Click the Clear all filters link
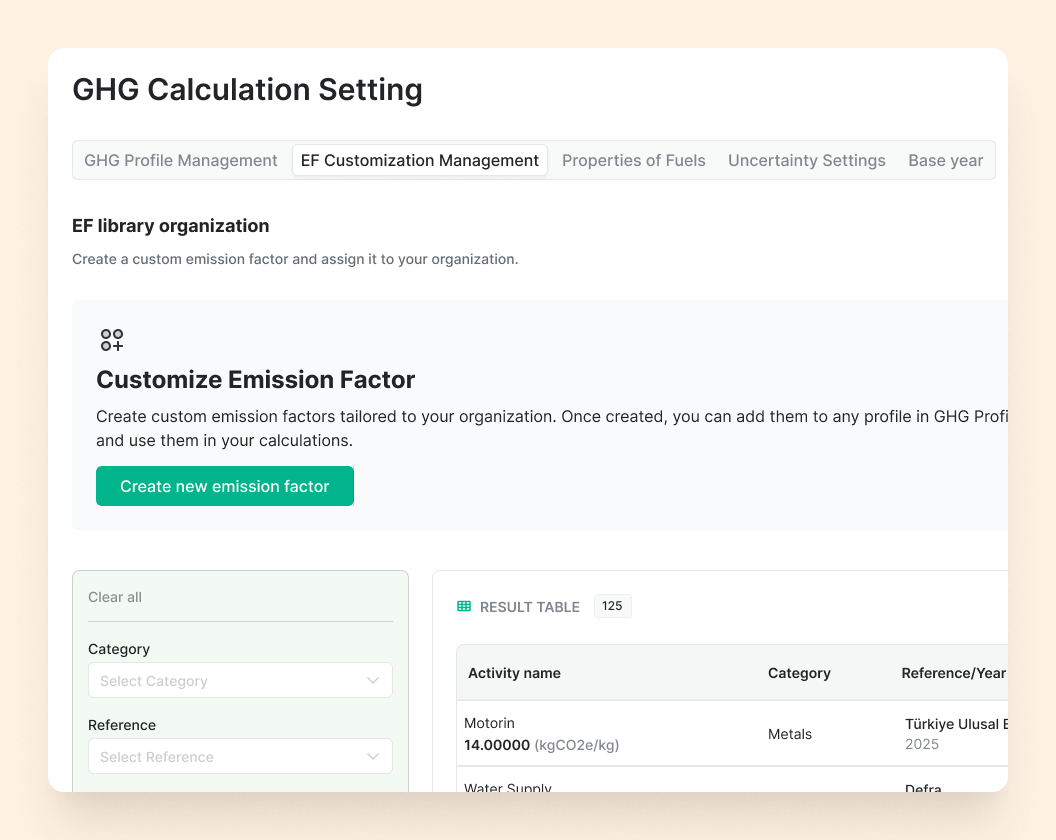 click(x=115, y=597)
